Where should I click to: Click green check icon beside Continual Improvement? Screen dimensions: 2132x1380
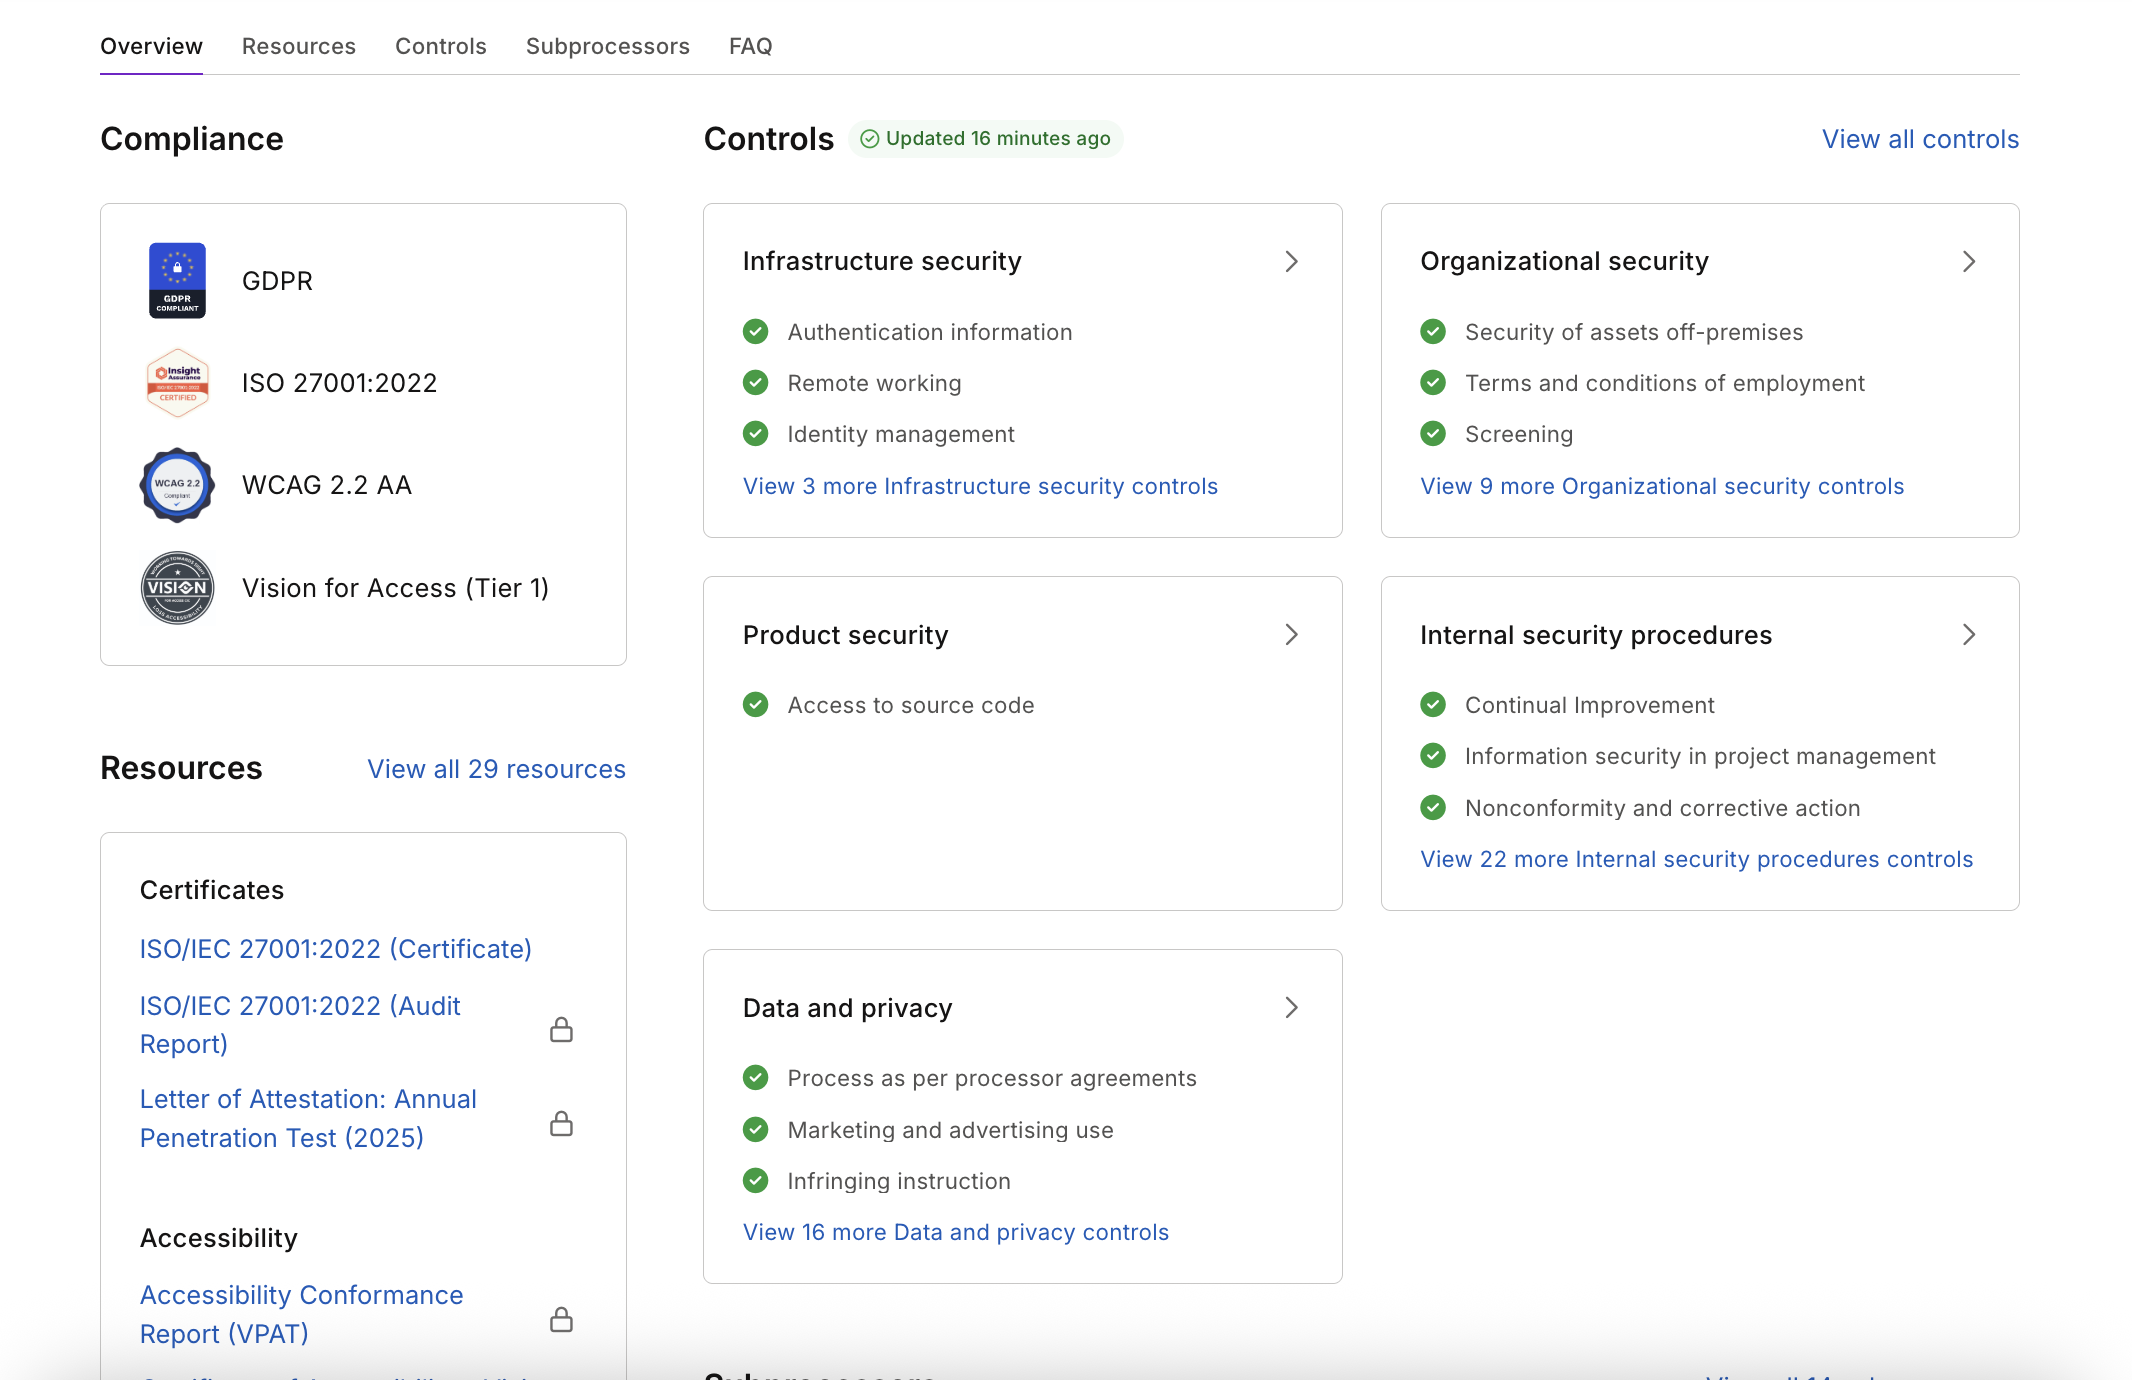click(1433, 705)
